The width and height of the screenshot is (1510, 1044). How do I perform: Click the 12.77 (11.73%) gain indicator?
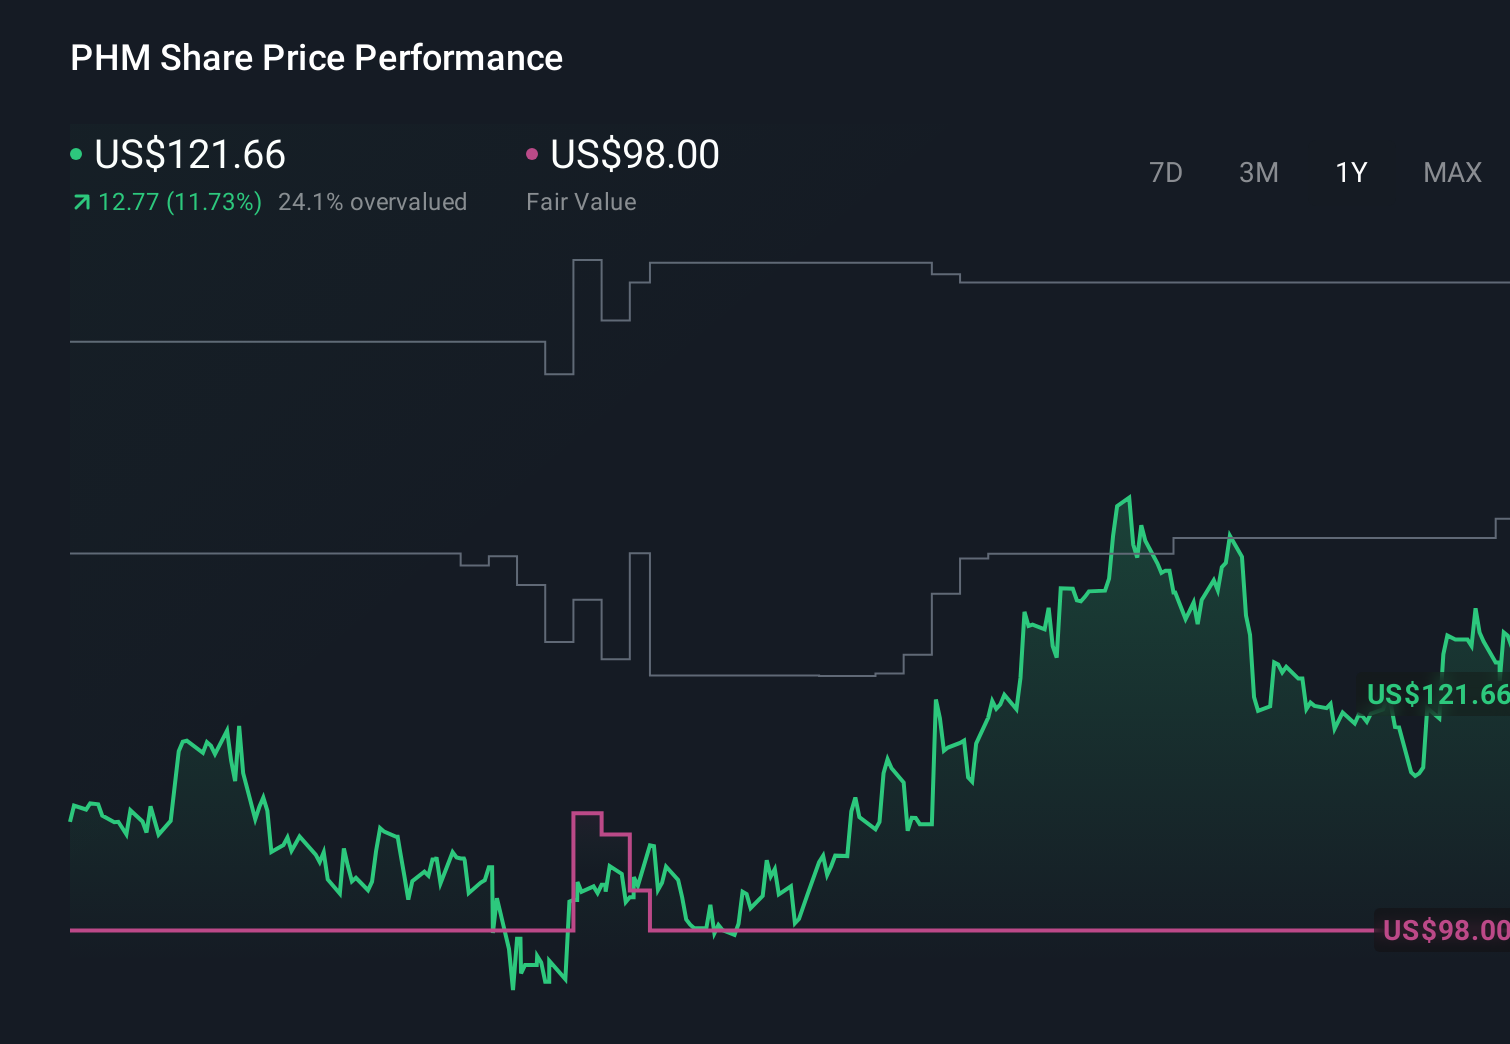[x=180, y=202]
